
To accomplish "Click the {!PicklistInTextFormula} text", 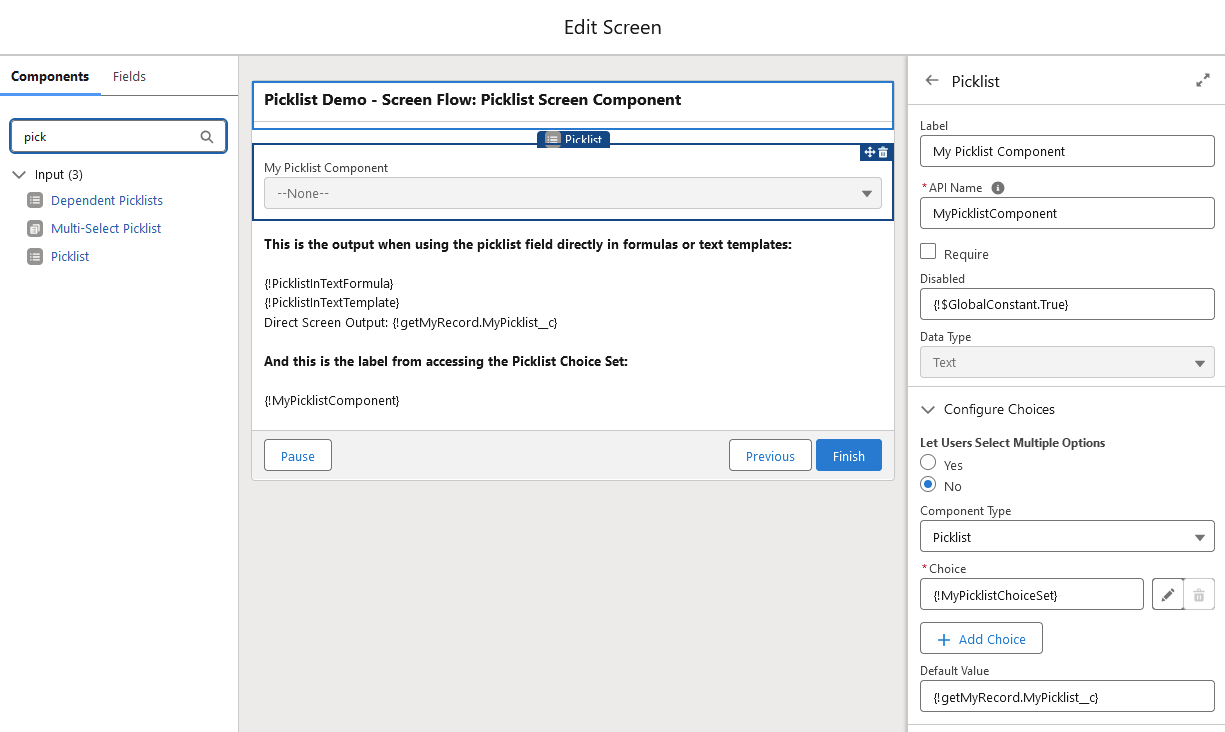I will [329, 284].
